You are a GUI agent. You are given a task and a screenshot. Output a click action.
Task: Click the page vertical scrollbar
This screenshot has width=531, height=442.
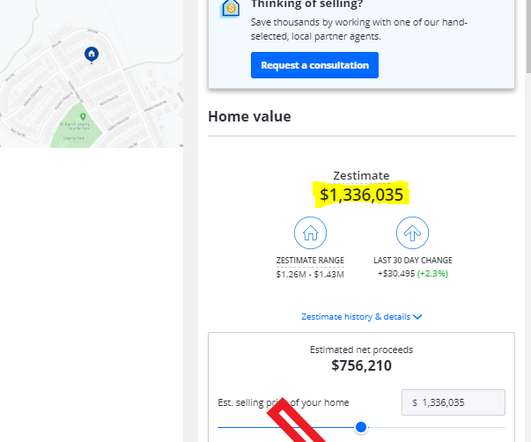click(528, 221)
